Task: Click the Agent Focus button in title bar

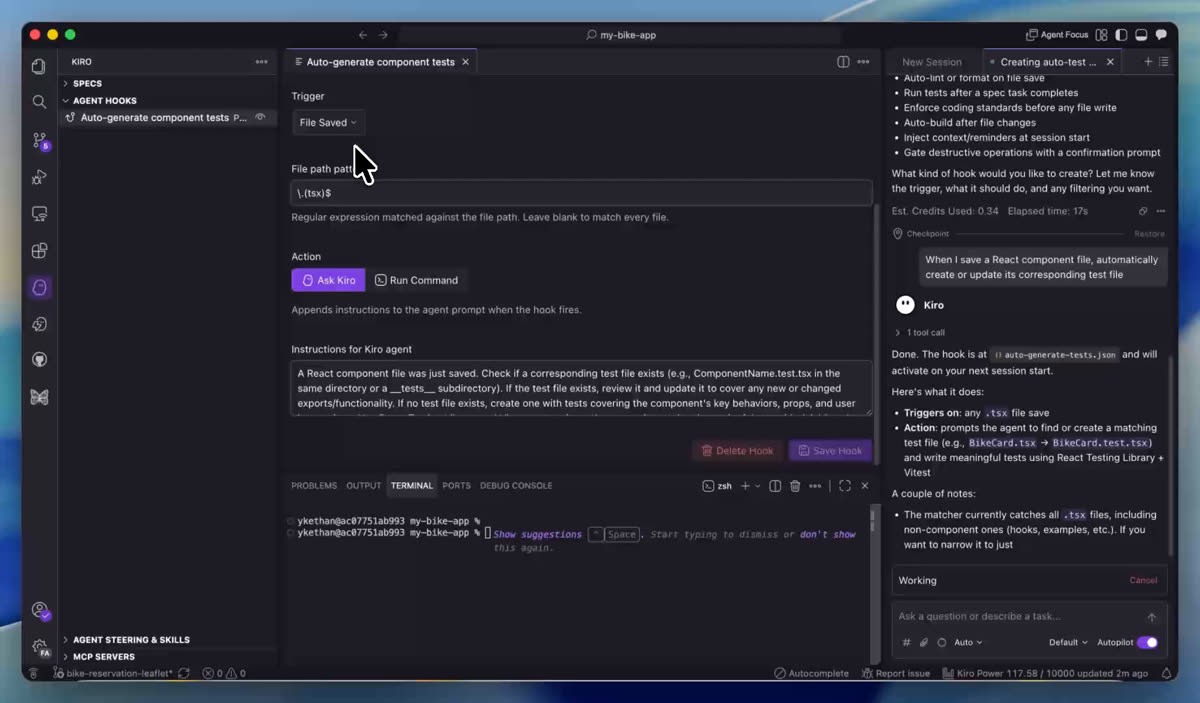Action: pyautogui.click(x=1057, y=35)
